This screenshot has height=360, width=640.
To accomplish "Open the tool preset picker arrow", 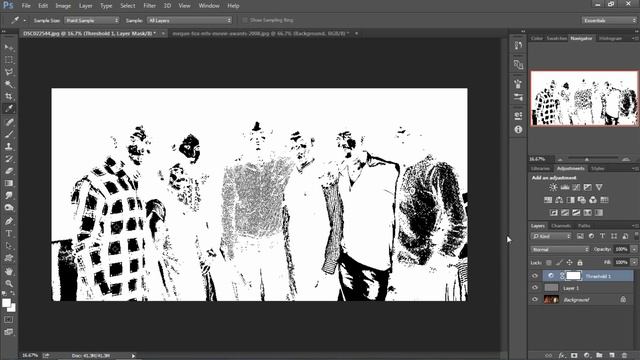I will coord(24,20).
